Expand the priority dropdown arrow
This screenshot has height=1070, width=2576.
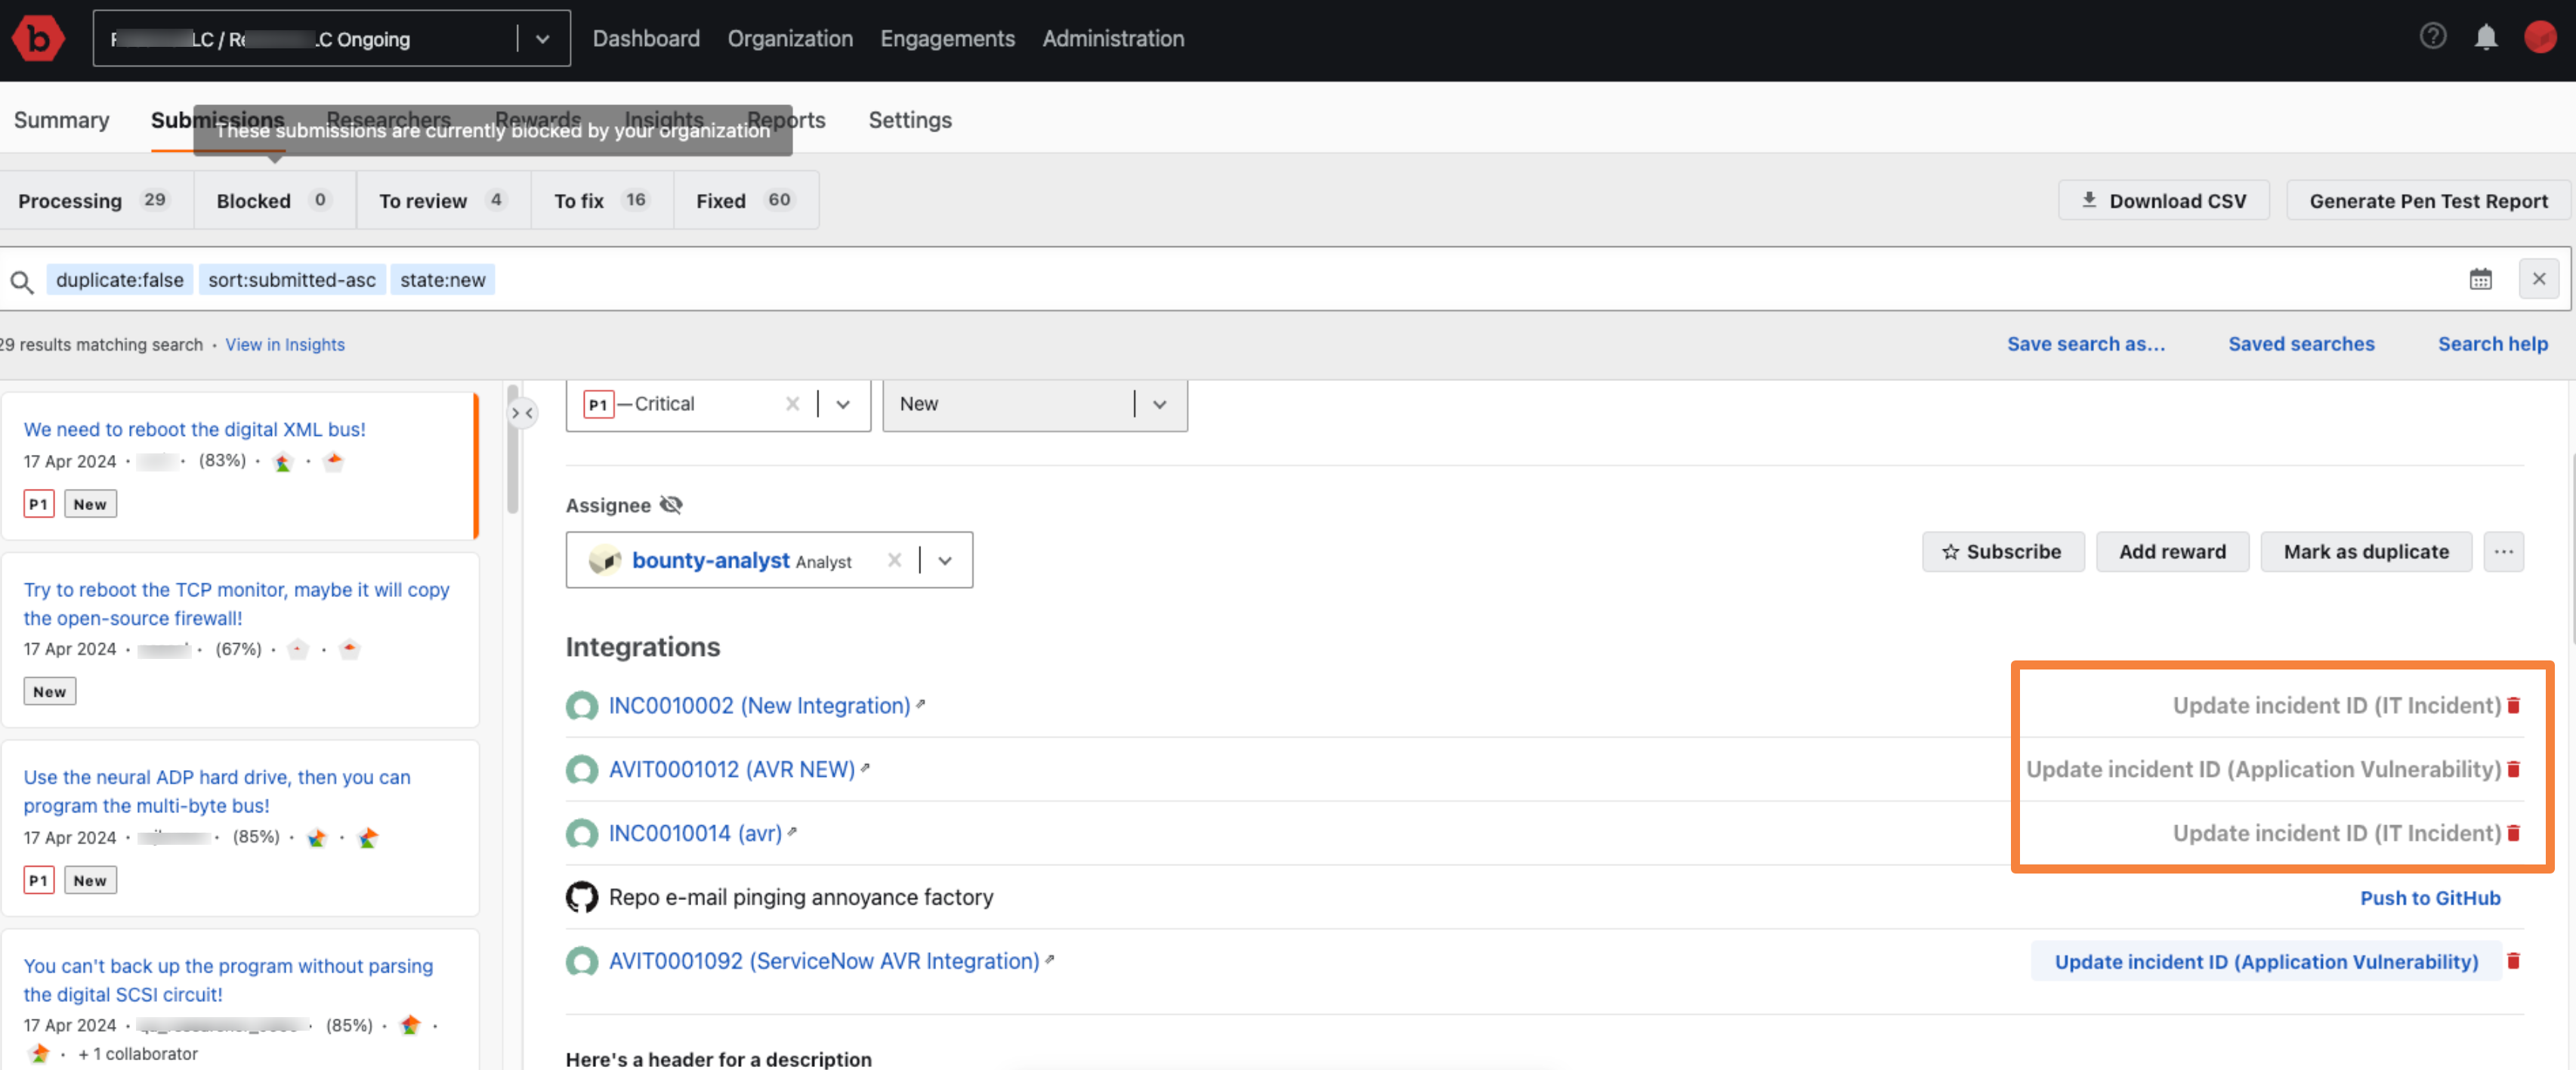(x=843, y=404)
